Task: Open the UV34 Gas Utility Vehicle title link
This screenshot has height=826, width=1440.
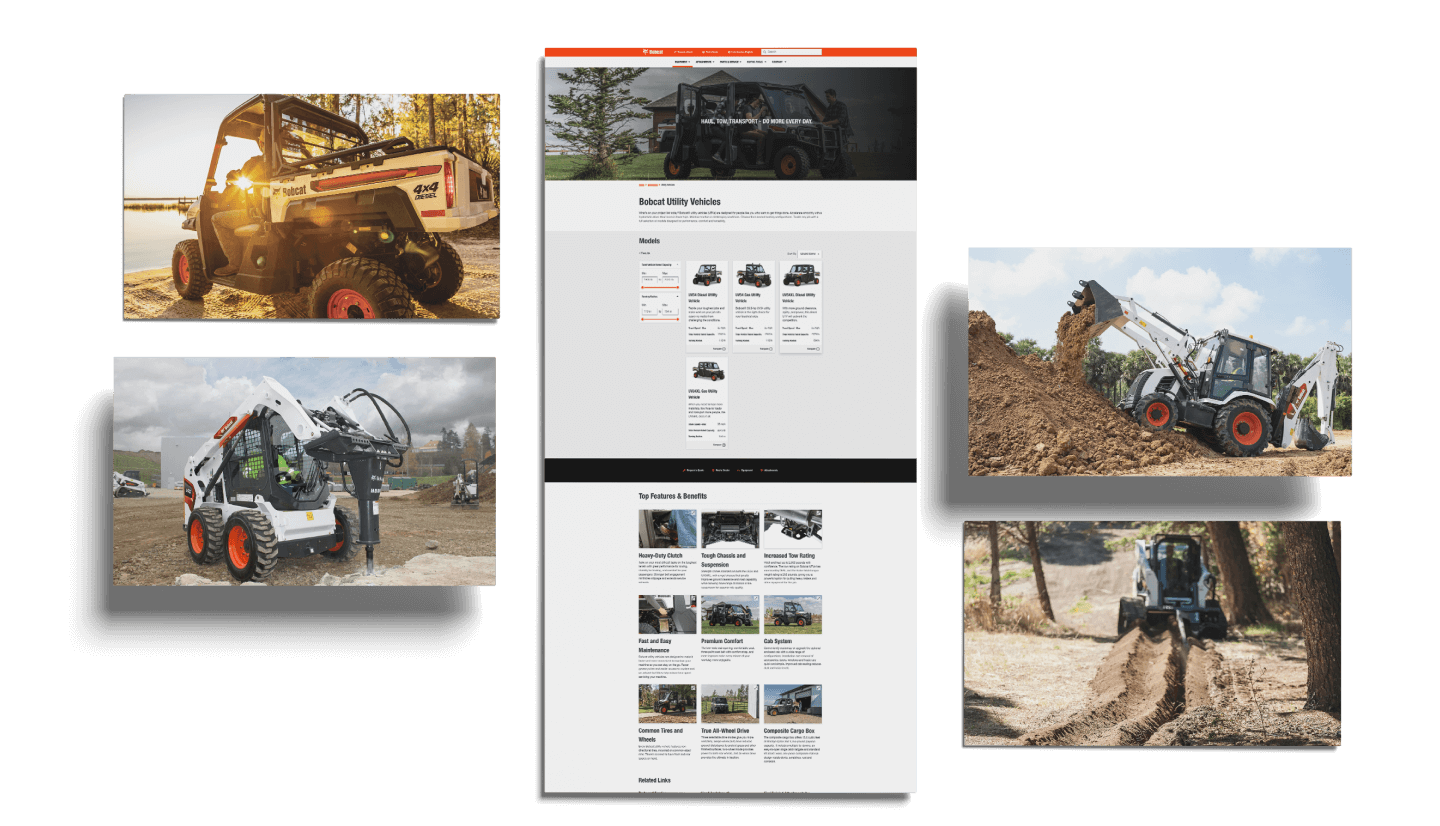Action: (749, 297)
